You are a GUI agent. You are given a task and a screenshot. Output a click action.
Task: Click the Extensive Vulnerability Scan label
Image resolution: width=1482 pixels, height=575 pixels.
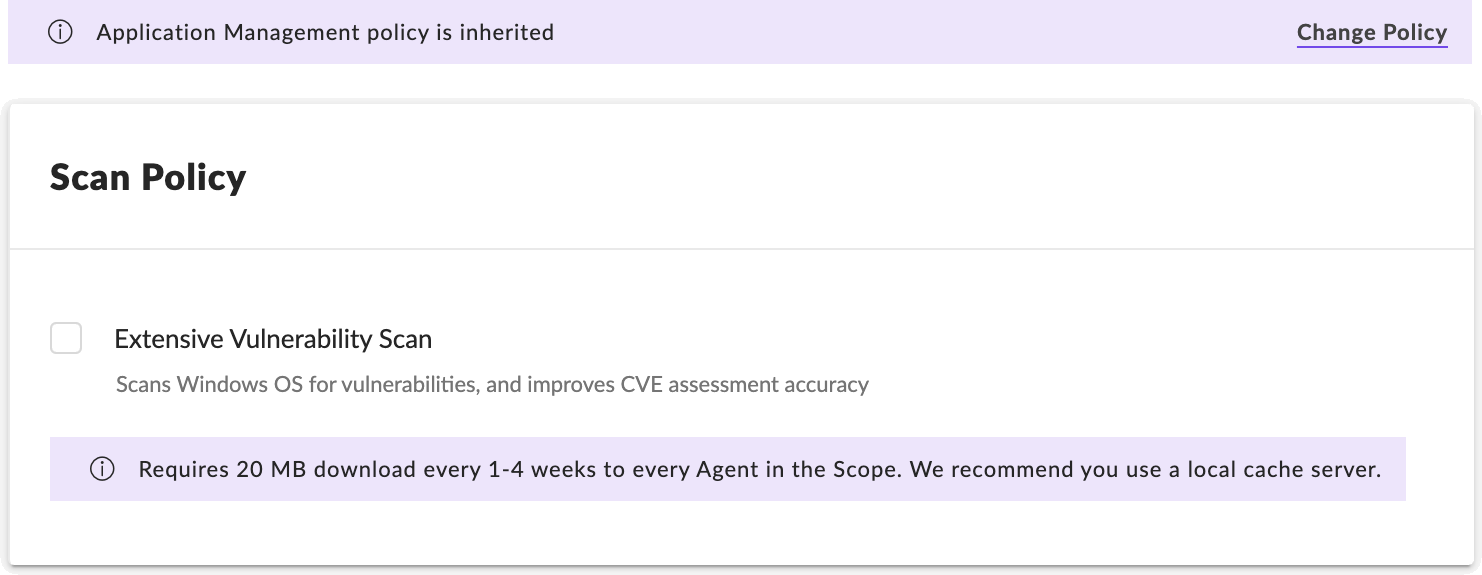(x=273, y=339)
